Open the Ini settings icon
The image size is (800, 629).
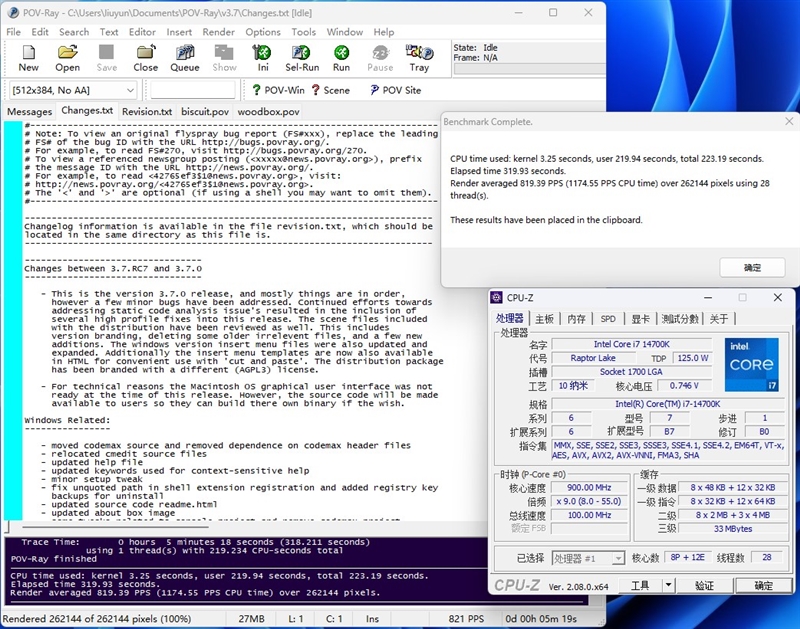tap(263, 58)
